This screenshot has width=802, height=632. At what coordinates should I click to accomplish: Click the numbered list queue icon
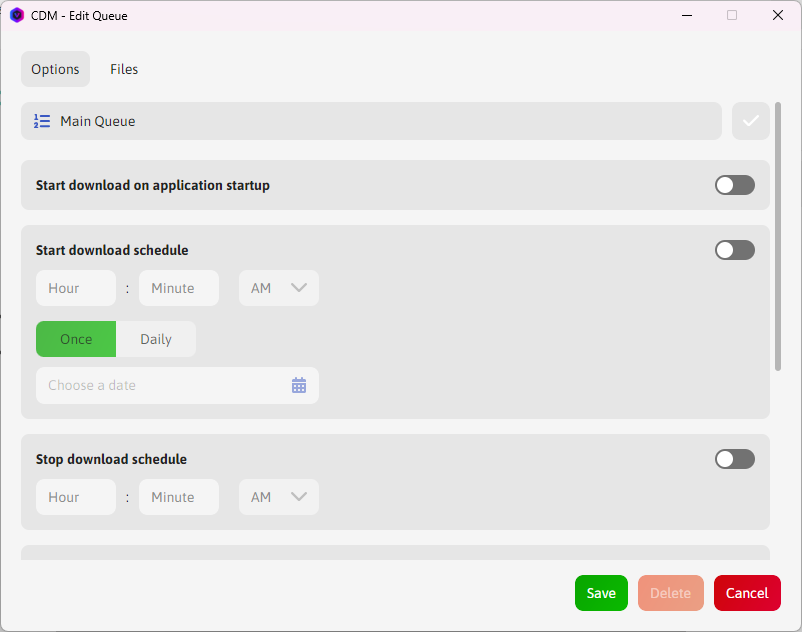click(42, 121)
